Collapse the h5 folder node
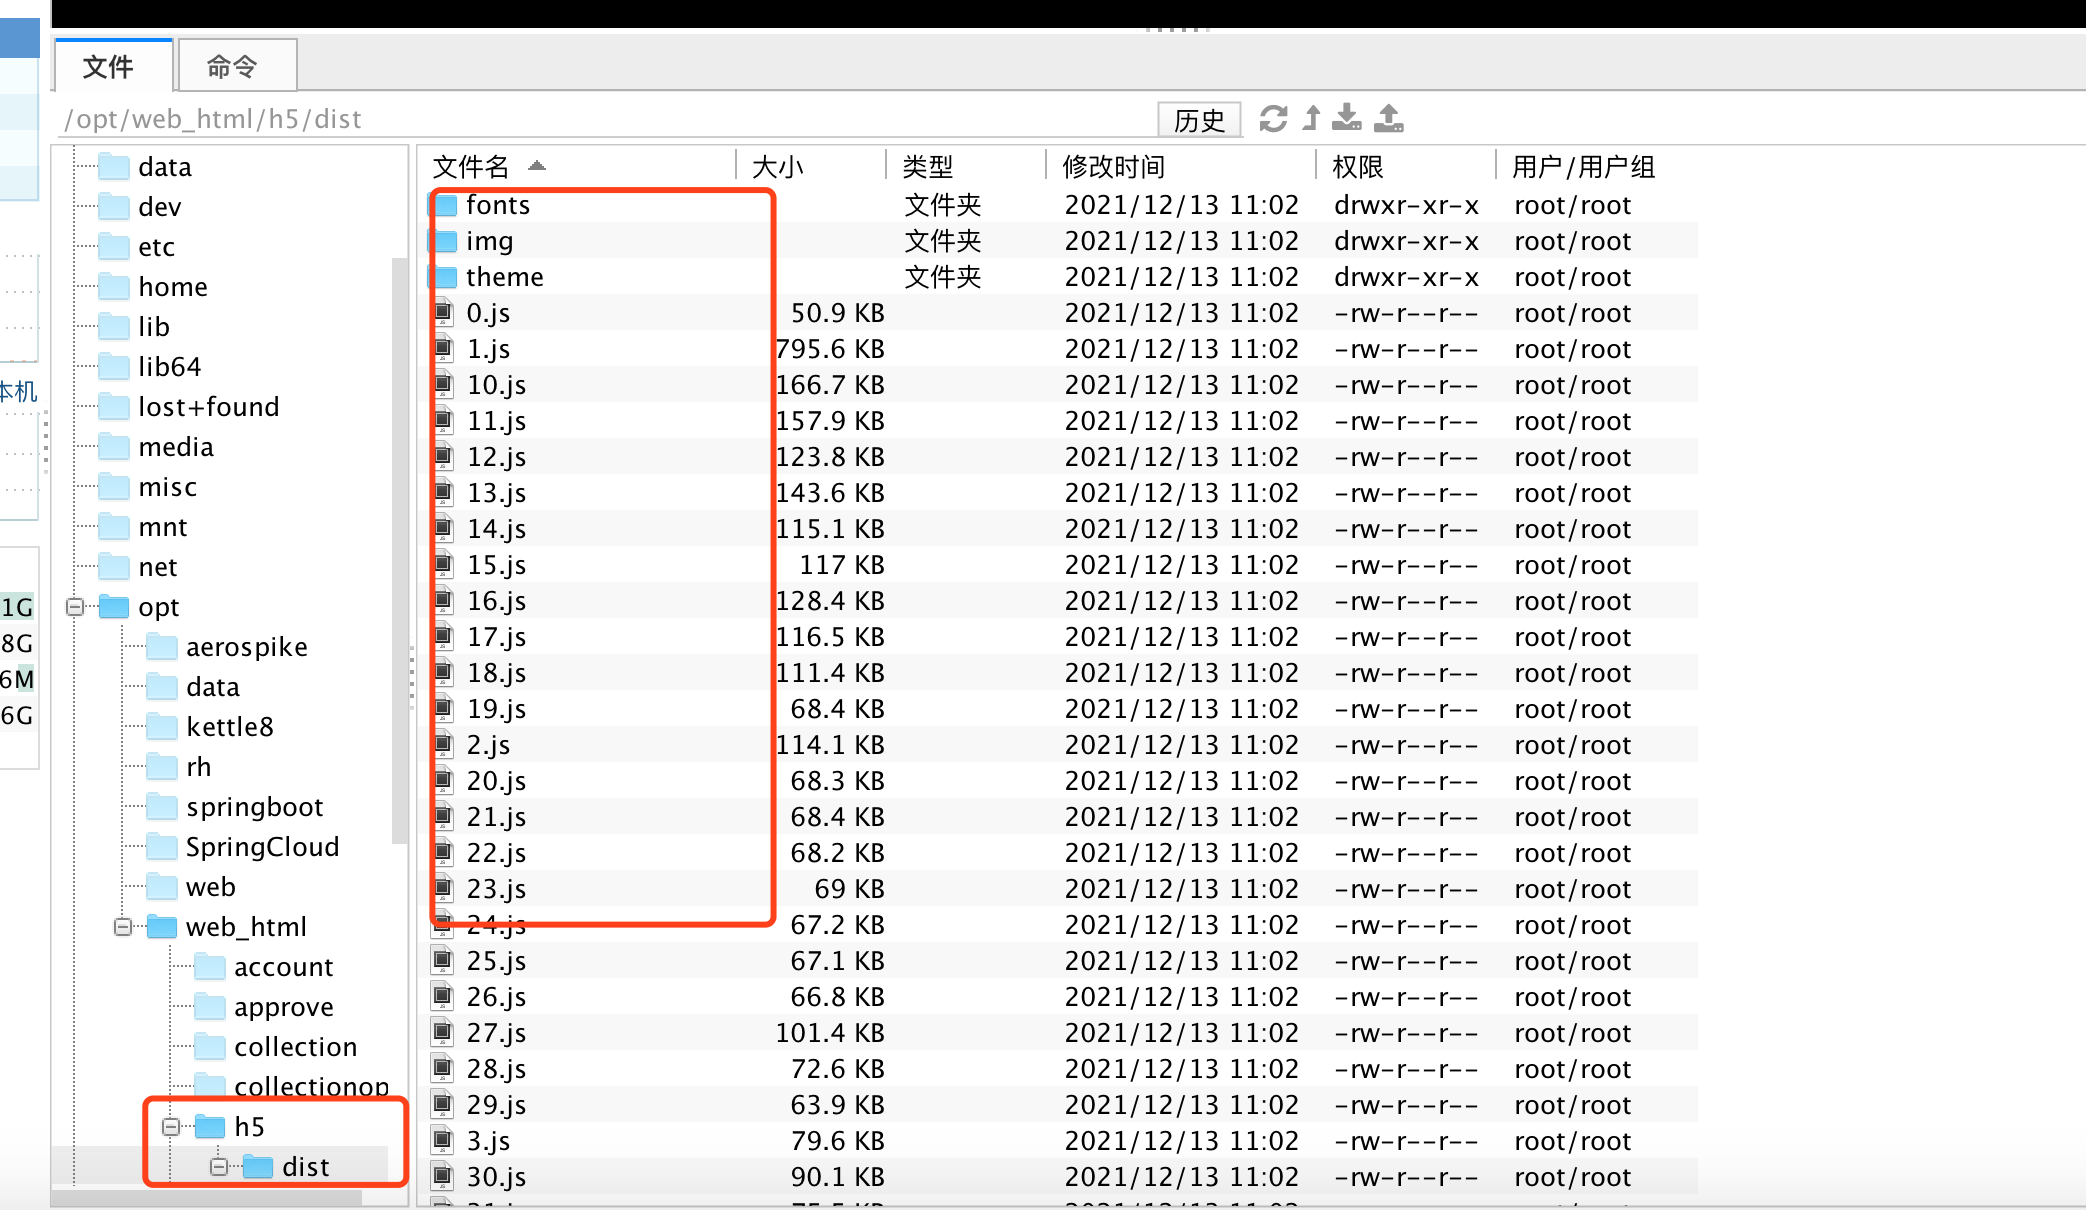The width and height of the screenshot is (2086, 1210). [170, 1127]
